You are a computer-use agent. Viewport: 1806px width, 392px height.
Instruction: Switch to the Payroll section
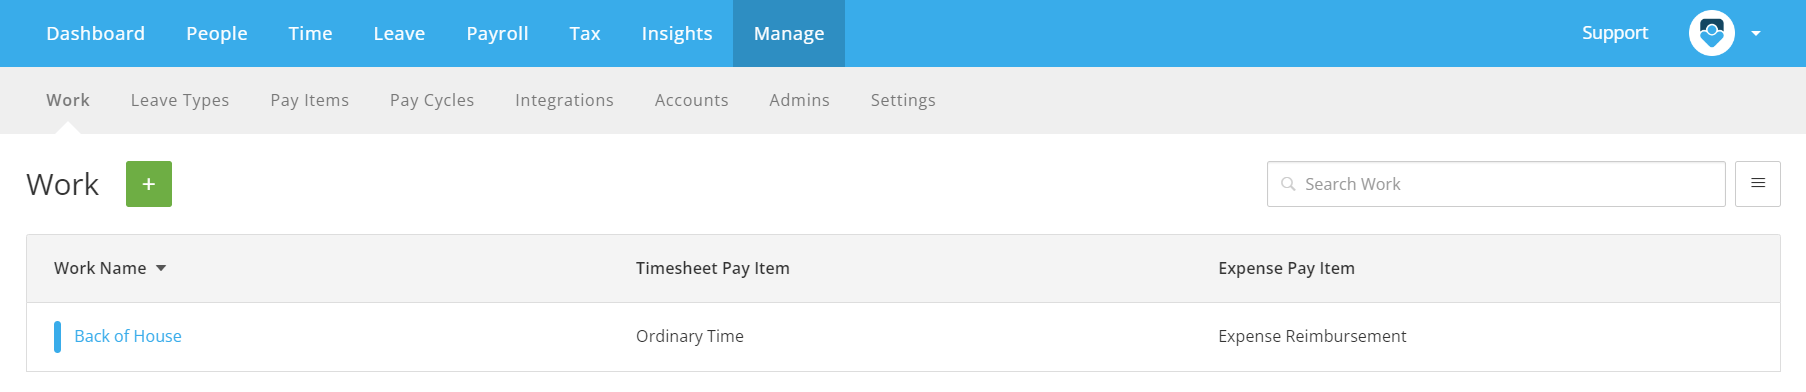497,33
